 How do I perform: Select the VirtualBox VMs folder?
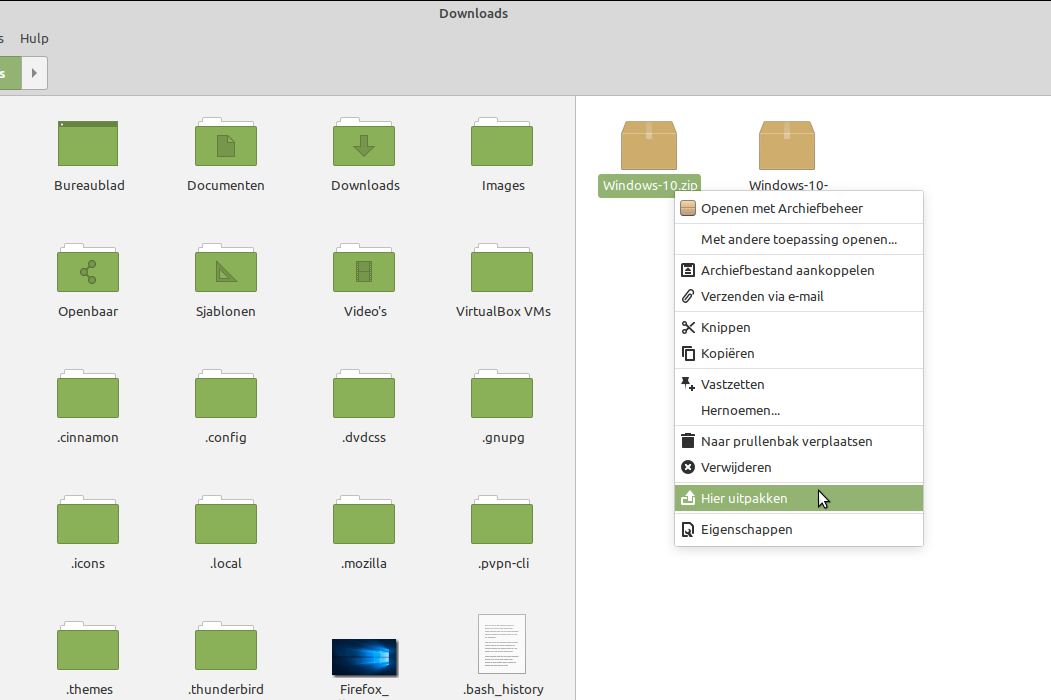[502, 270]
